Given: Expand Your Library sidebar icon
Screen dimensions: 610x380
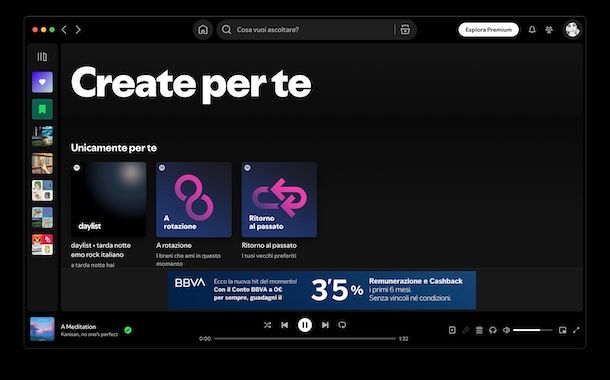Looking at the screenshot, I should (42, 57).
